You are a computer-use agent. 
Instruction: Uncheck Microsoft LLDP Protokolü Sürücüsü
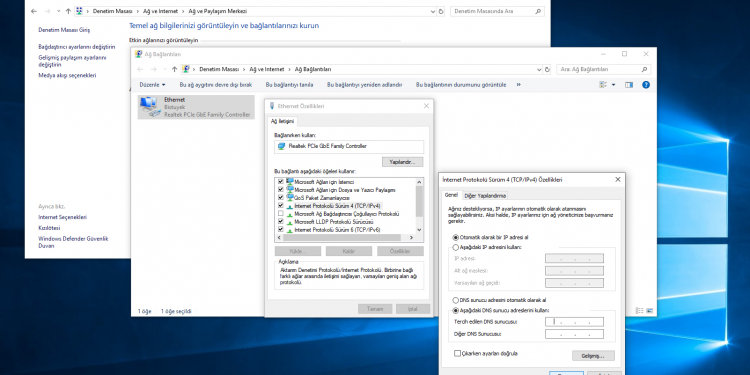point(281,222)
